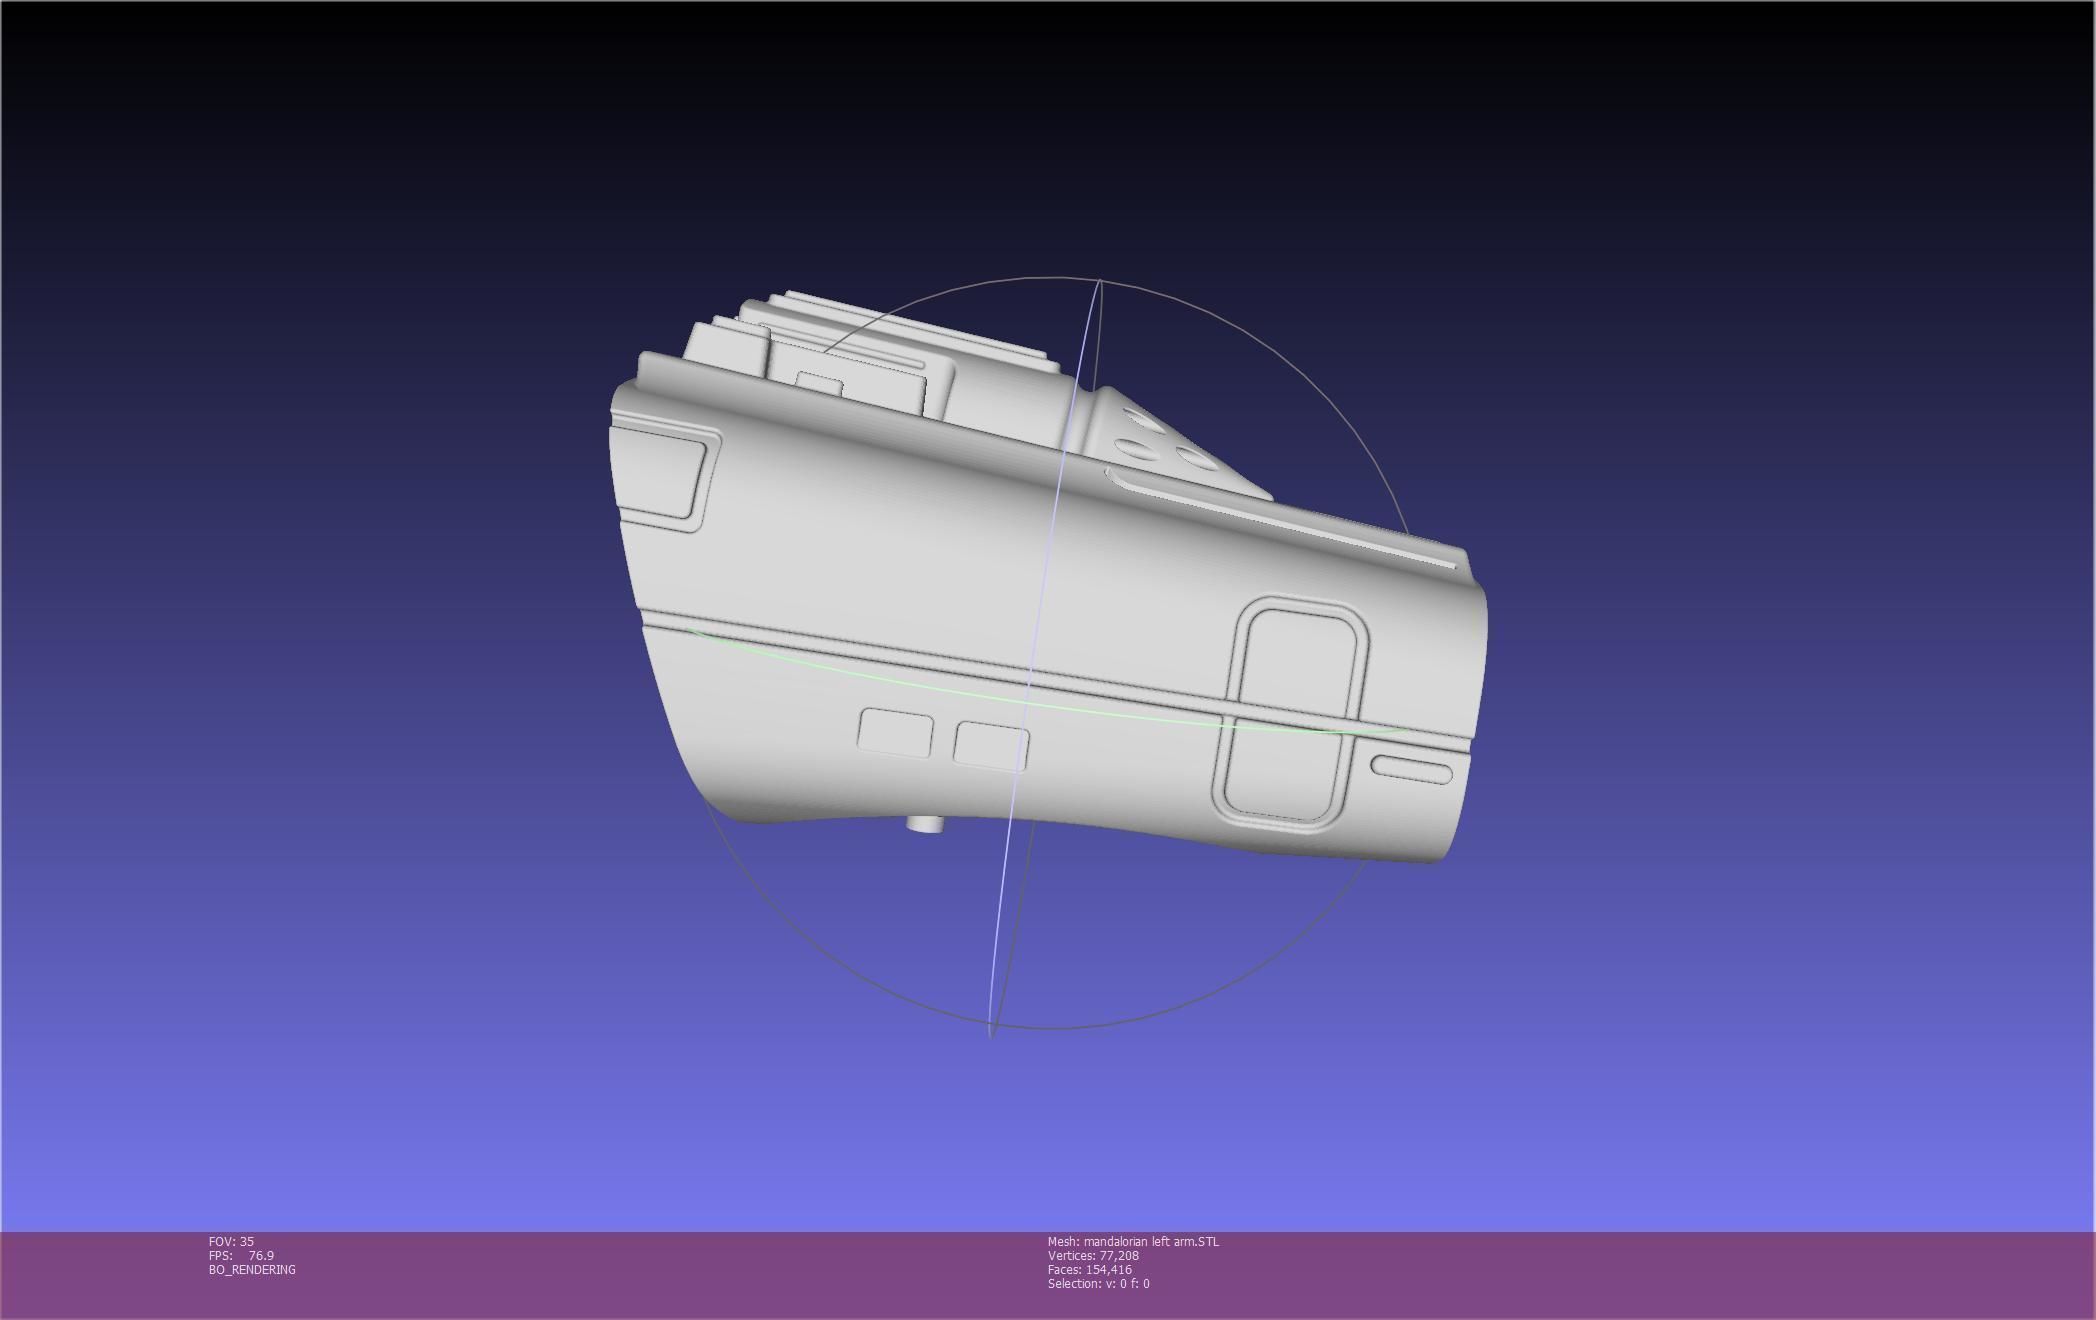This screenshot has height=1320, width=2096.
Task: Click the Selection: v: 0 f: 0 text
Action: pos(1098,1283)
